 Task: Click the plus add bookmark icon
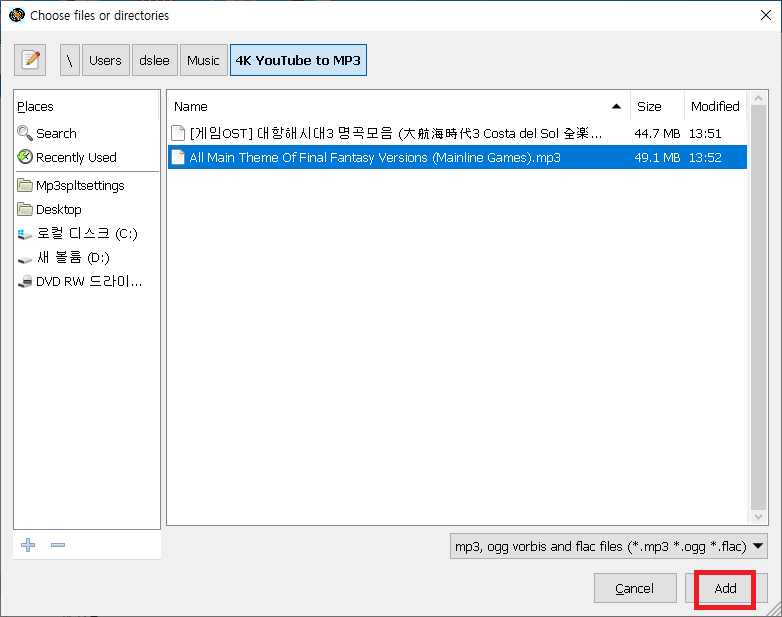click(x=28, y=545)
